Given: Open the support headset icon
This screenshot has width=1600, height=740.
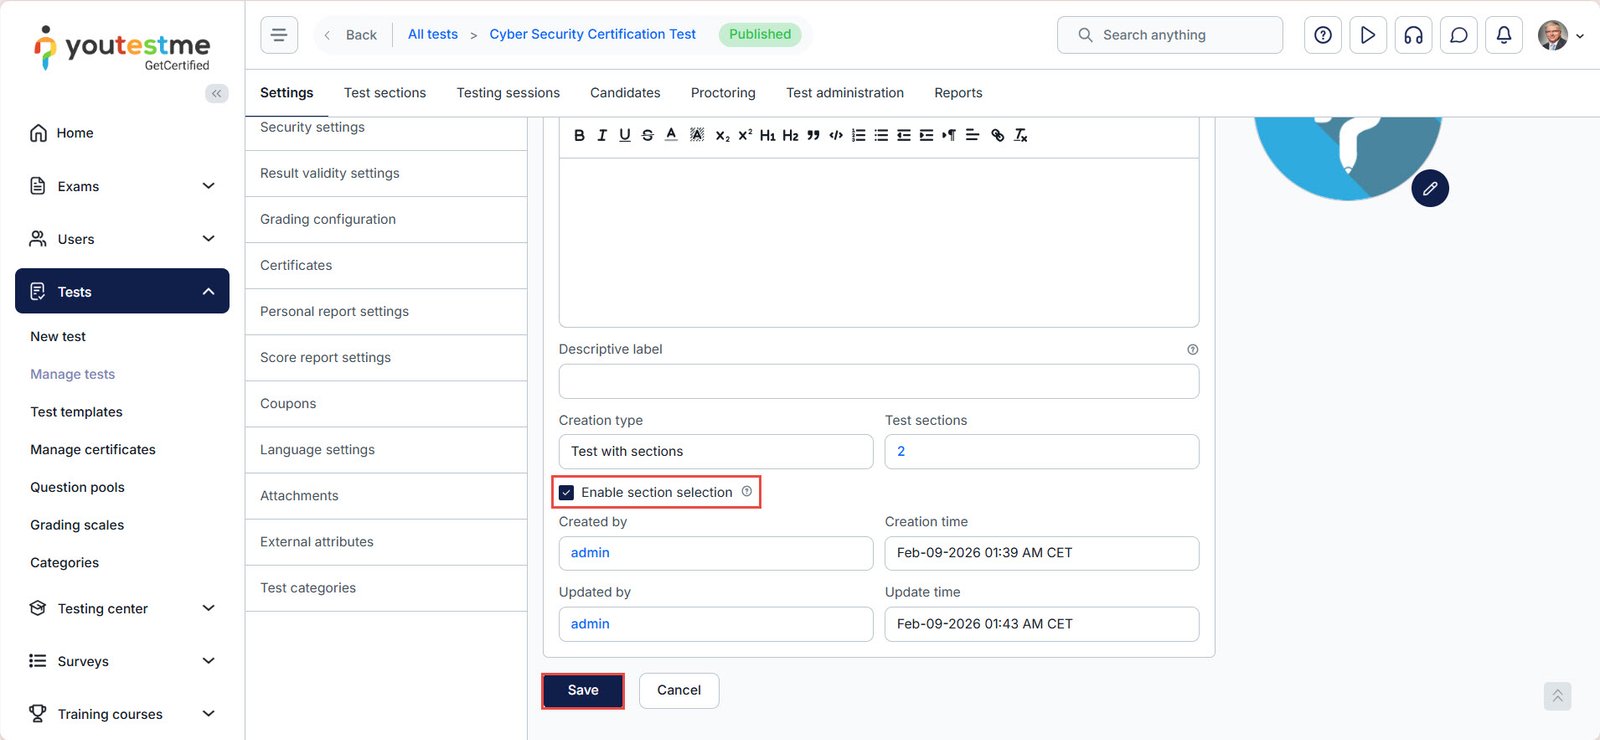Looking at the screenshot, I should (x=1413, y=35).
